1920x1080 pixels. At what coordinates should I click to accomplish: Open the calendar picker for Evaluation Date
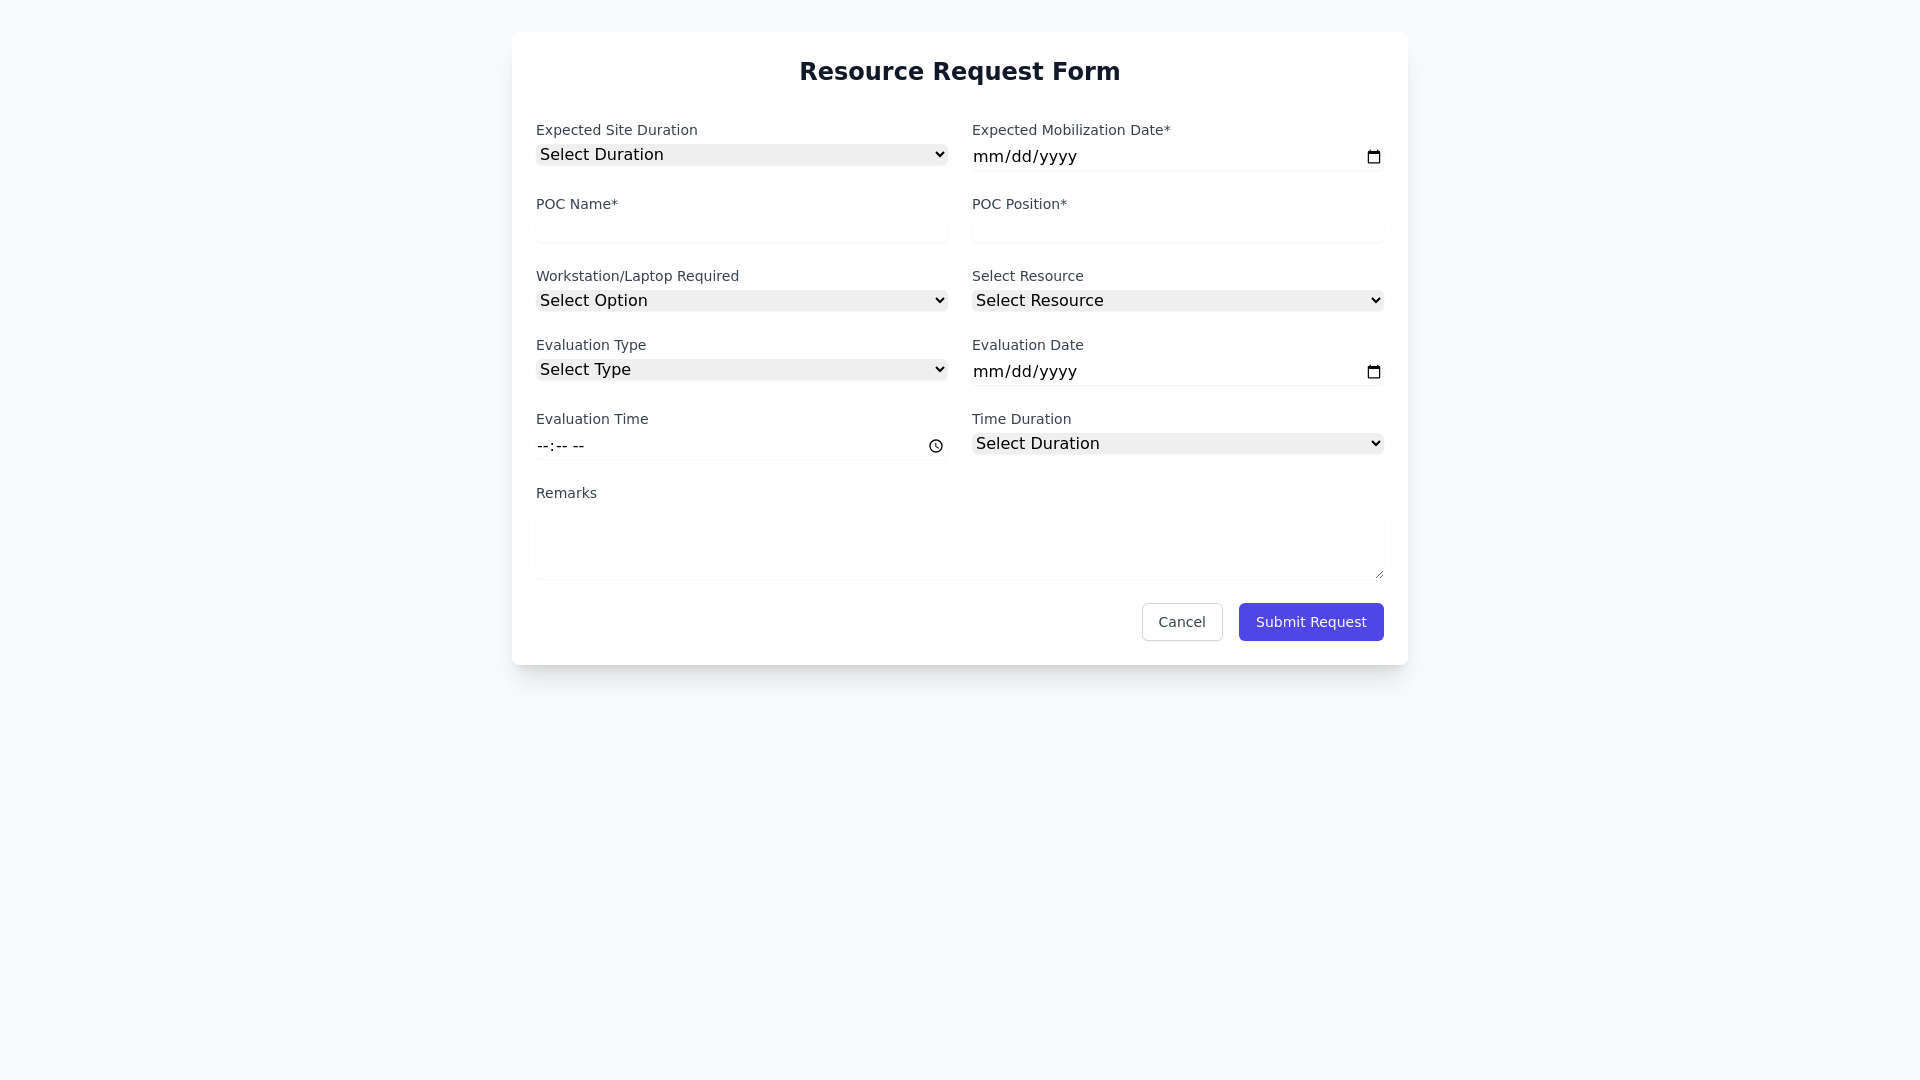[1373, 372]
